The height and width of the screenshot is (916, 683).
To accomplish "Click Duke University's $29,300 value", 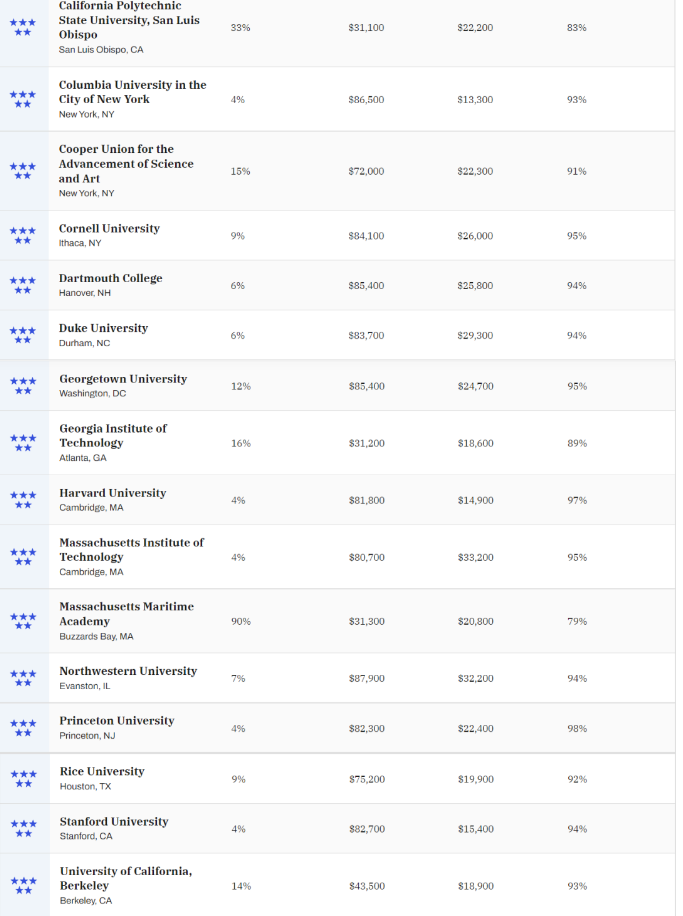I will point(476,335).
